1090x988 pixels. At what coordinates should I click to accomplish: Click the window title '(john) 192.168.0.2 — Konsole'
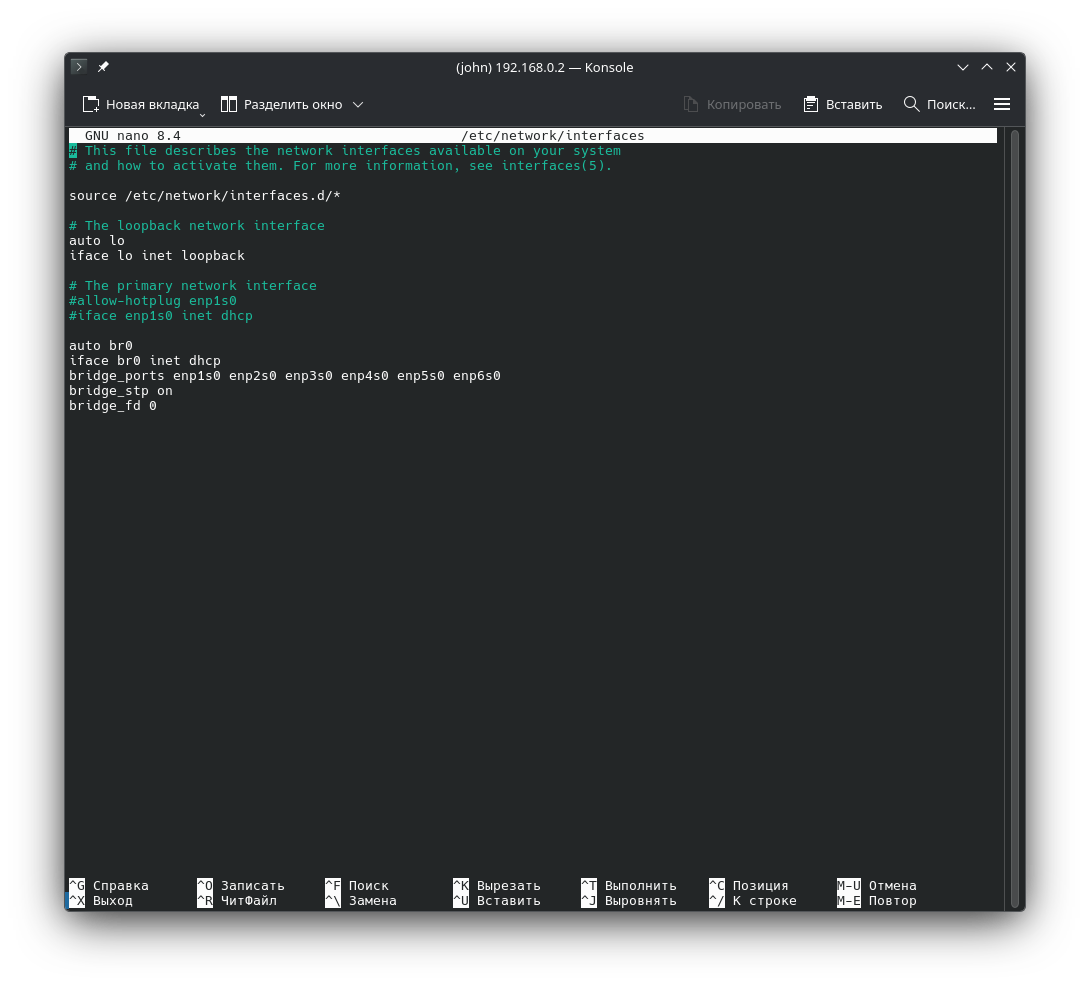(544, 67)
